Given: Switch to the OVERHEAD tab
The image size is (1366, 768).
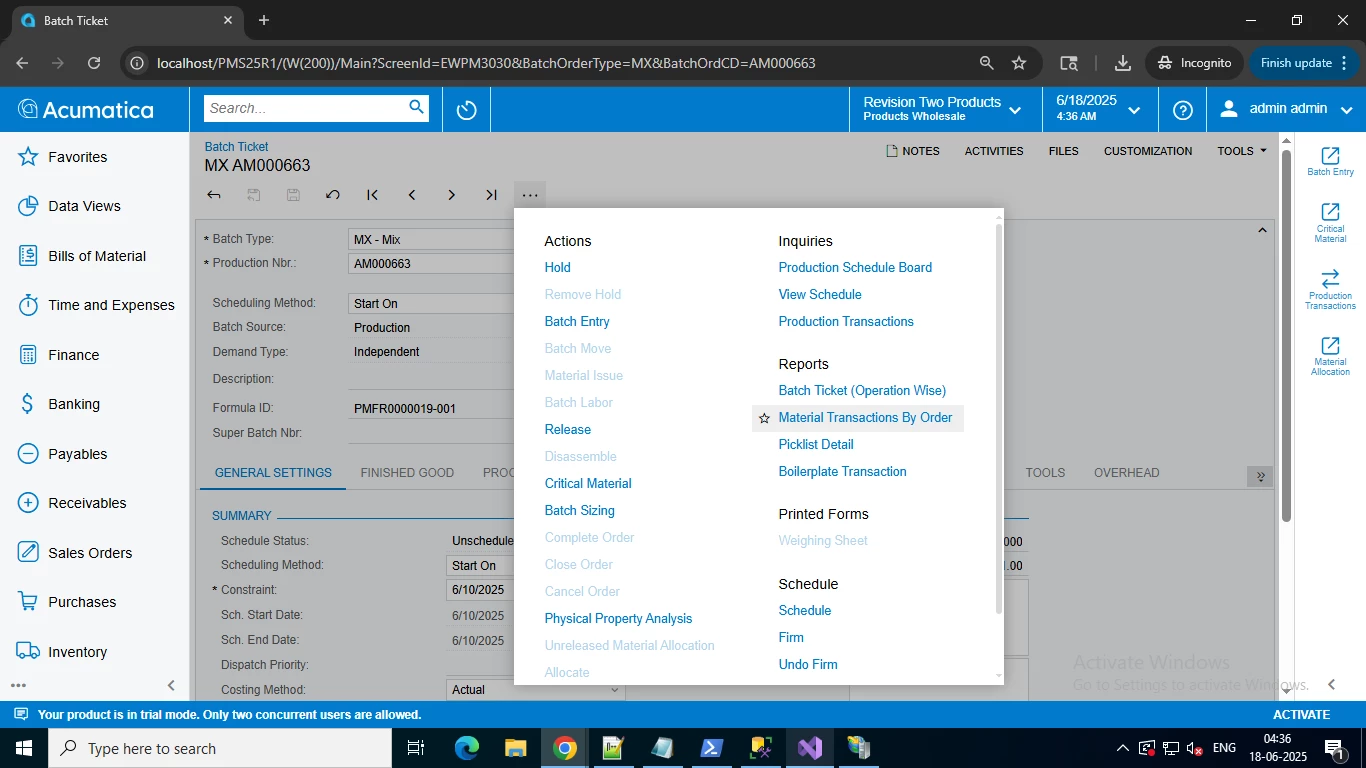Looking at the screenshot, I should (x=1127, y=472).
